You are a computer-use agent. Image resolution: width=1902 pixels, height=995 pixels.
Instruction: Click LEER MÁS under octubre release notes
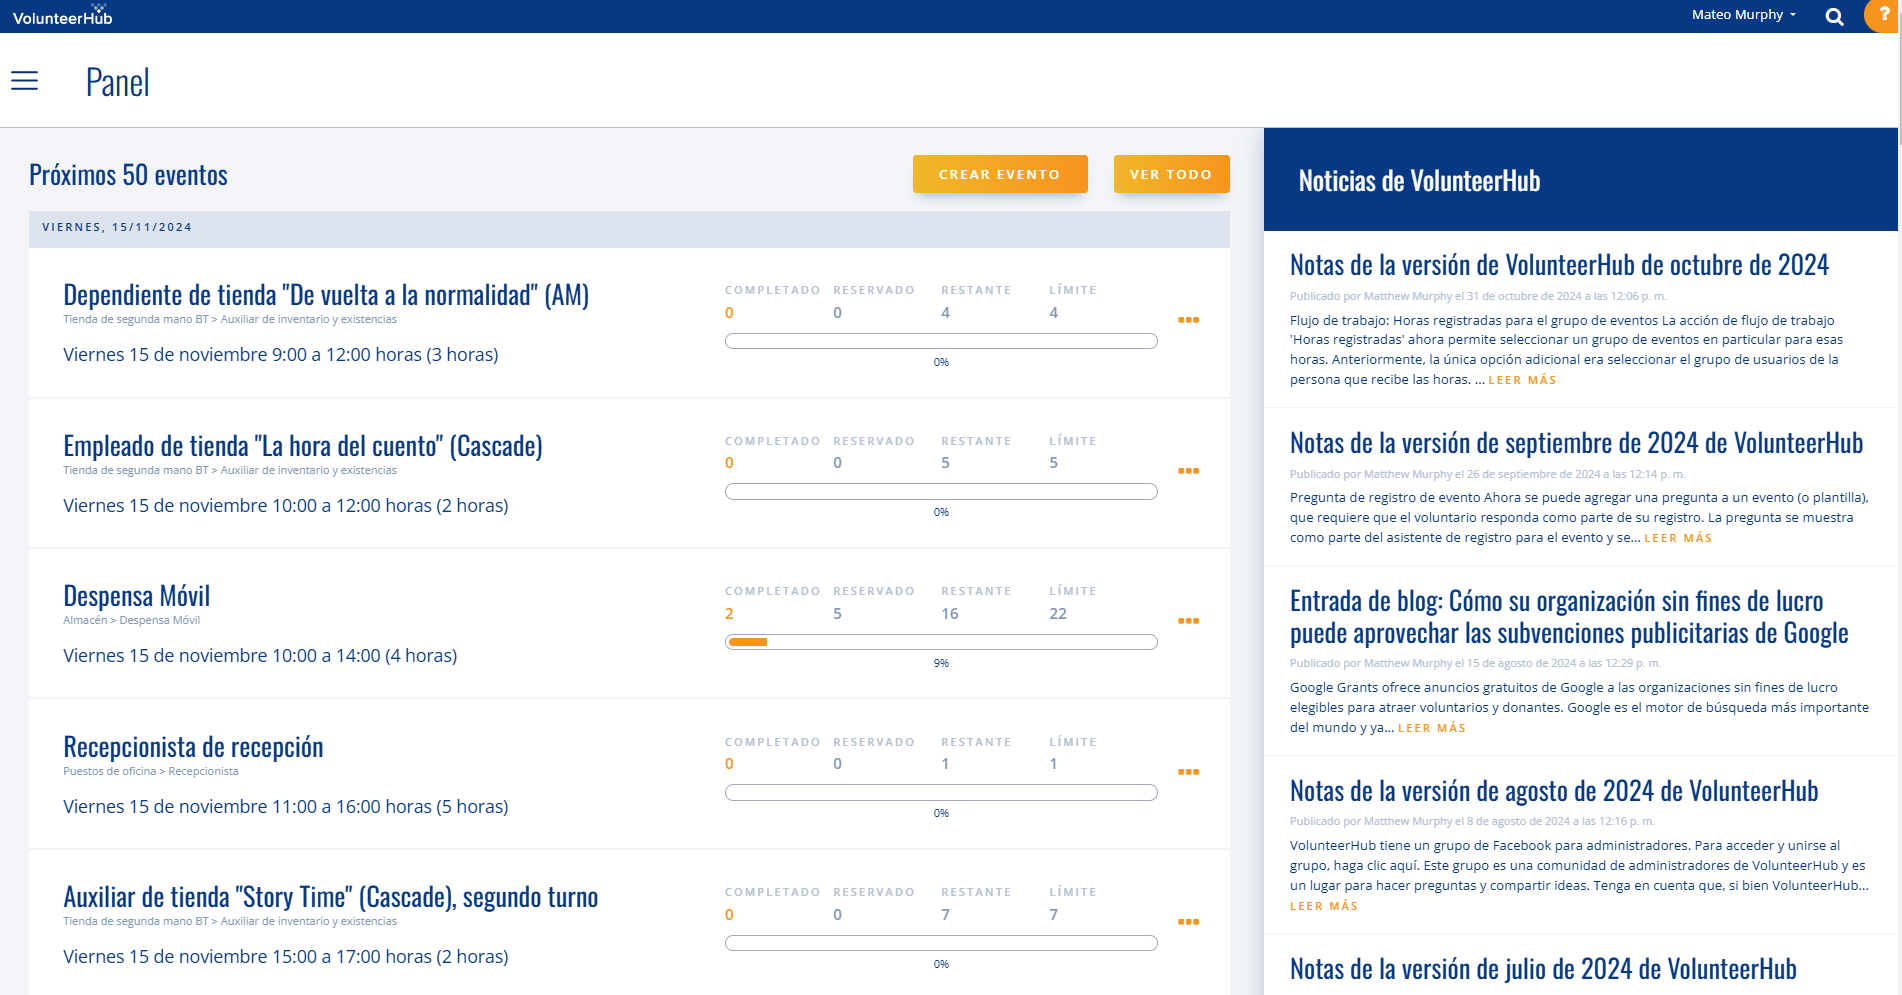coord(1522,380)
